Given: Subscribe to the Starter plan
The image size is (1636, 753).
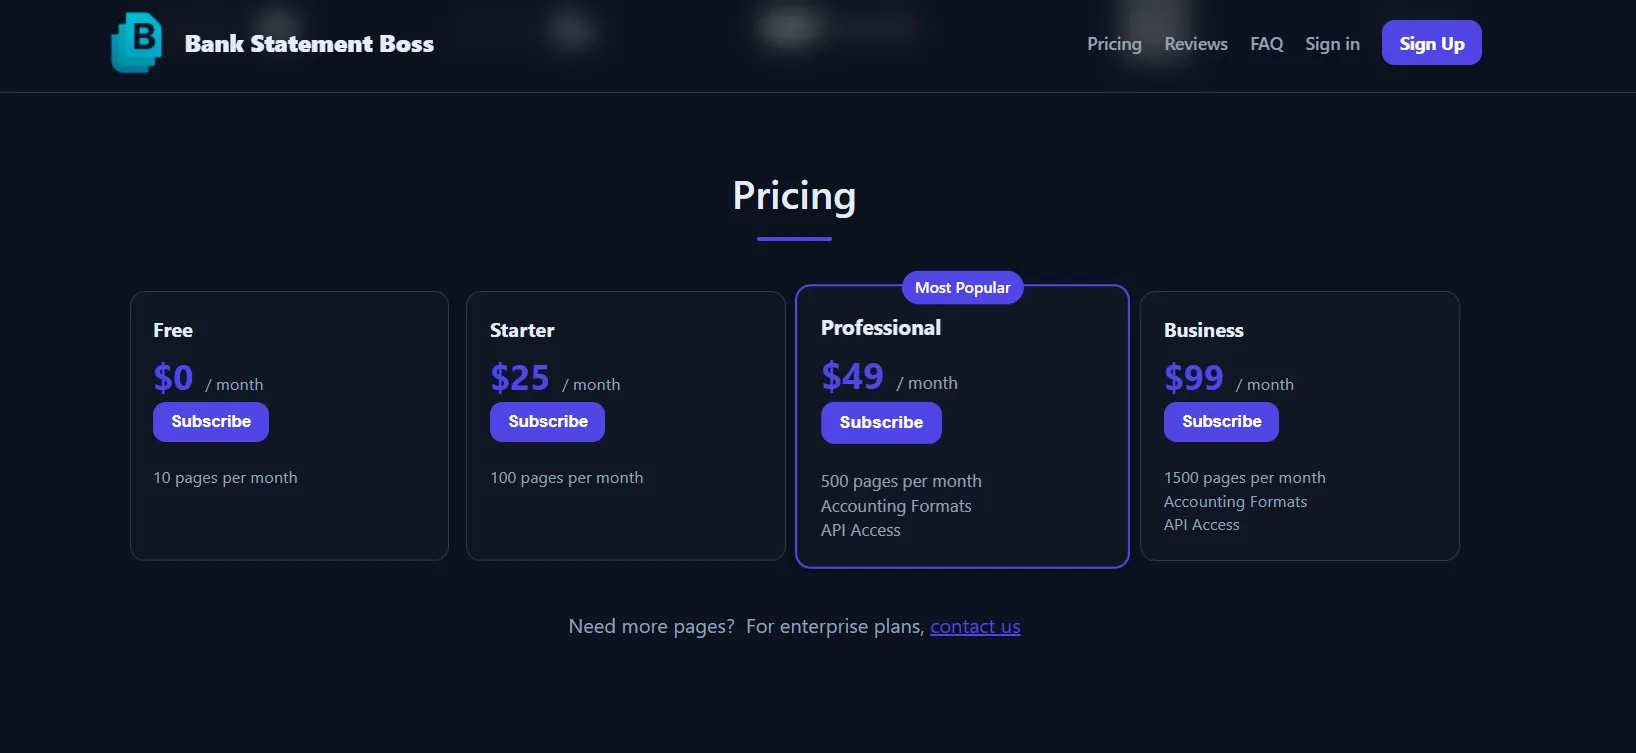Looking at the screenshot, I should coord(547,422).
